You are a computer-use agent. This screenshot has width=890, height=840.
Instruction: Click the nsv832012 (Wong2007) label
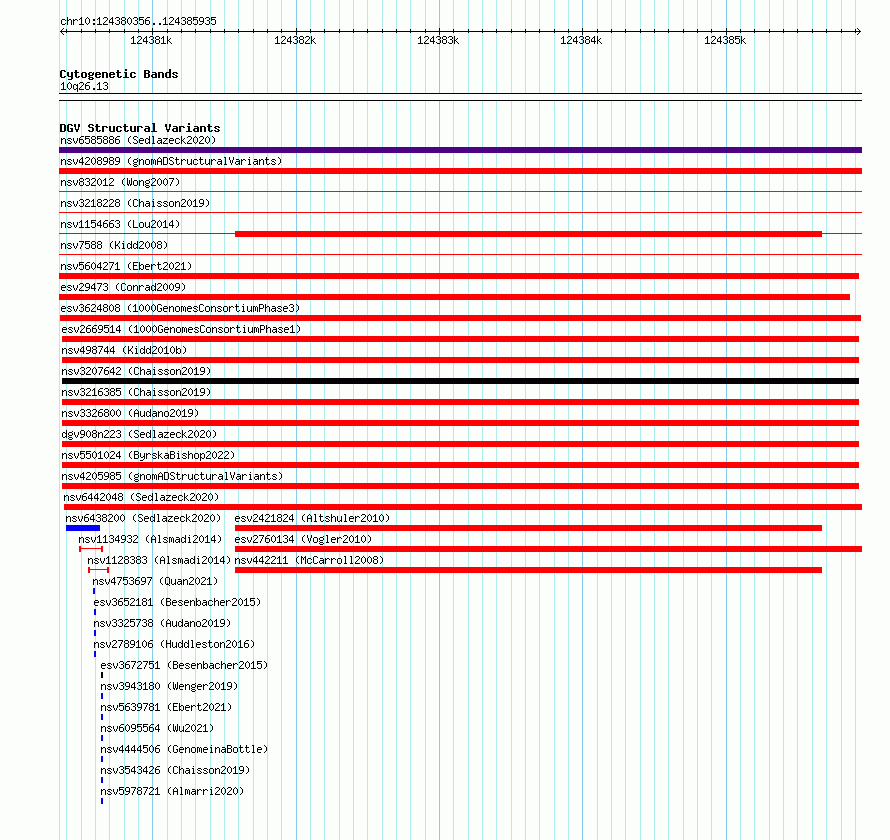(x=120, y=182)
